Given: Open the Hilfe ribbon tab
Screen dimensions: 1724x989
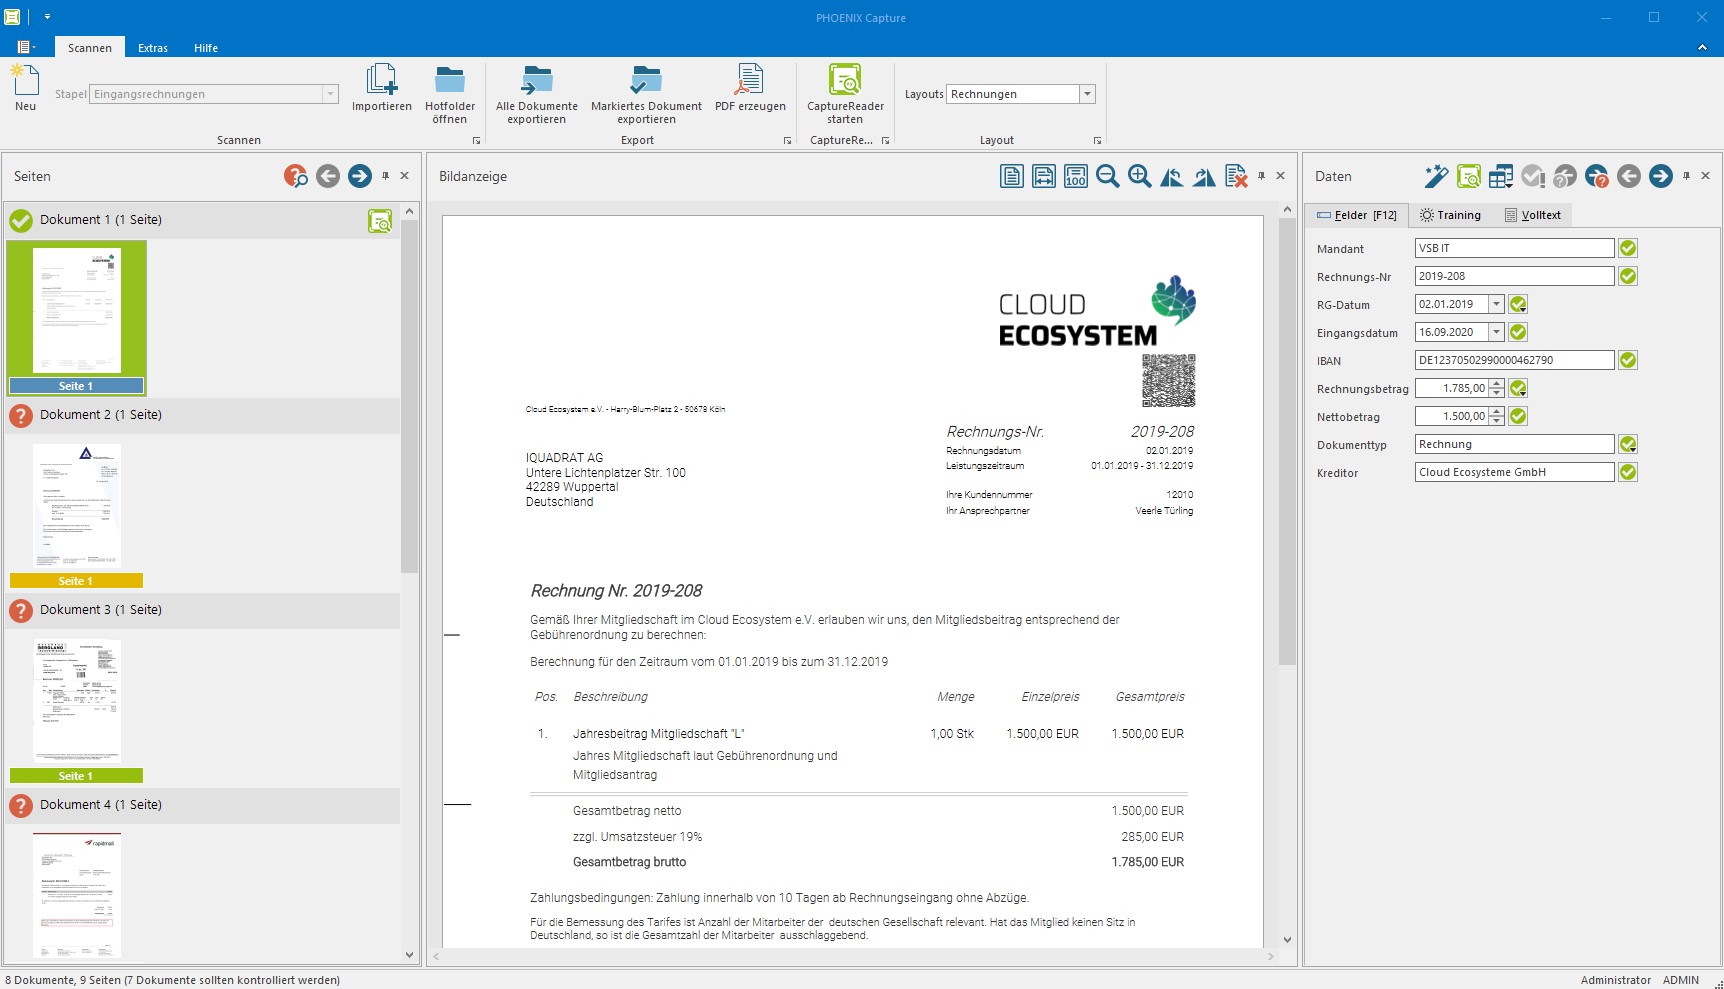Looking at the screenshot, I should pyautogui.click(x=206, y=48).
